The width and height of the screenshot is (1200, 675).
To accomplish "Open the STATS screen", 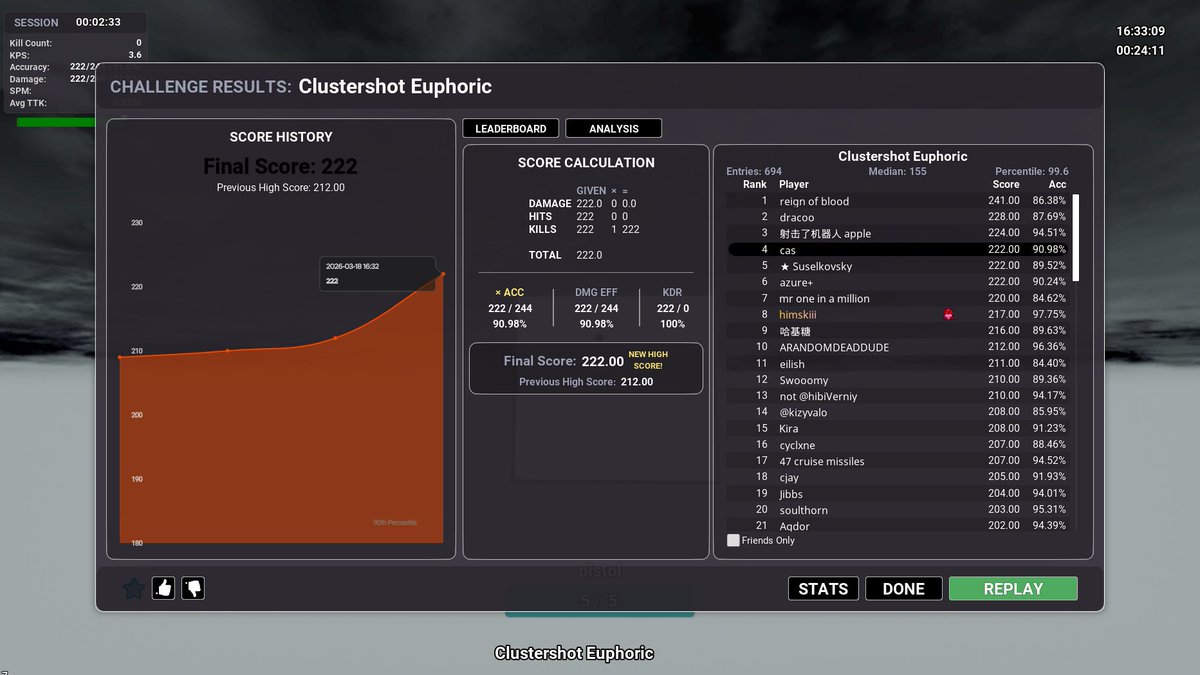I will 823,589.
